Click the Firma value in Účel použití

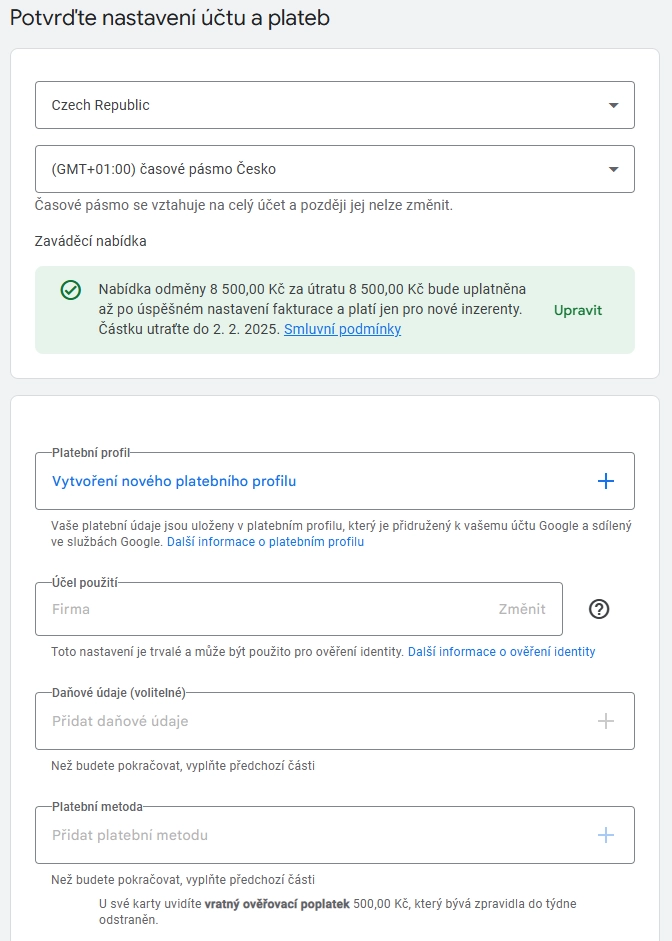point(71,609)
